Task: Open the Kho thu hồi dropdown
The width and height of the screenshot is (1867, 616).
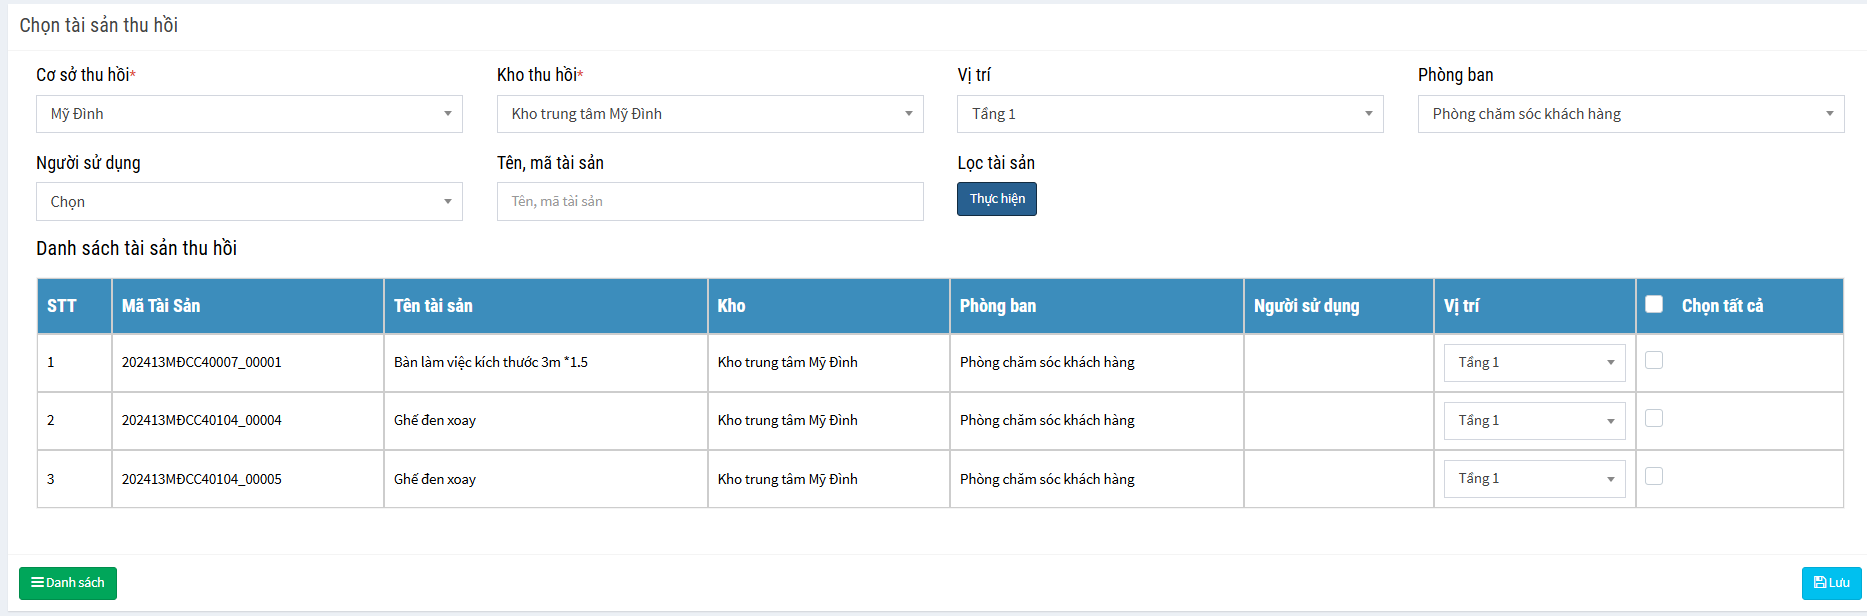Action: point(710,114)
